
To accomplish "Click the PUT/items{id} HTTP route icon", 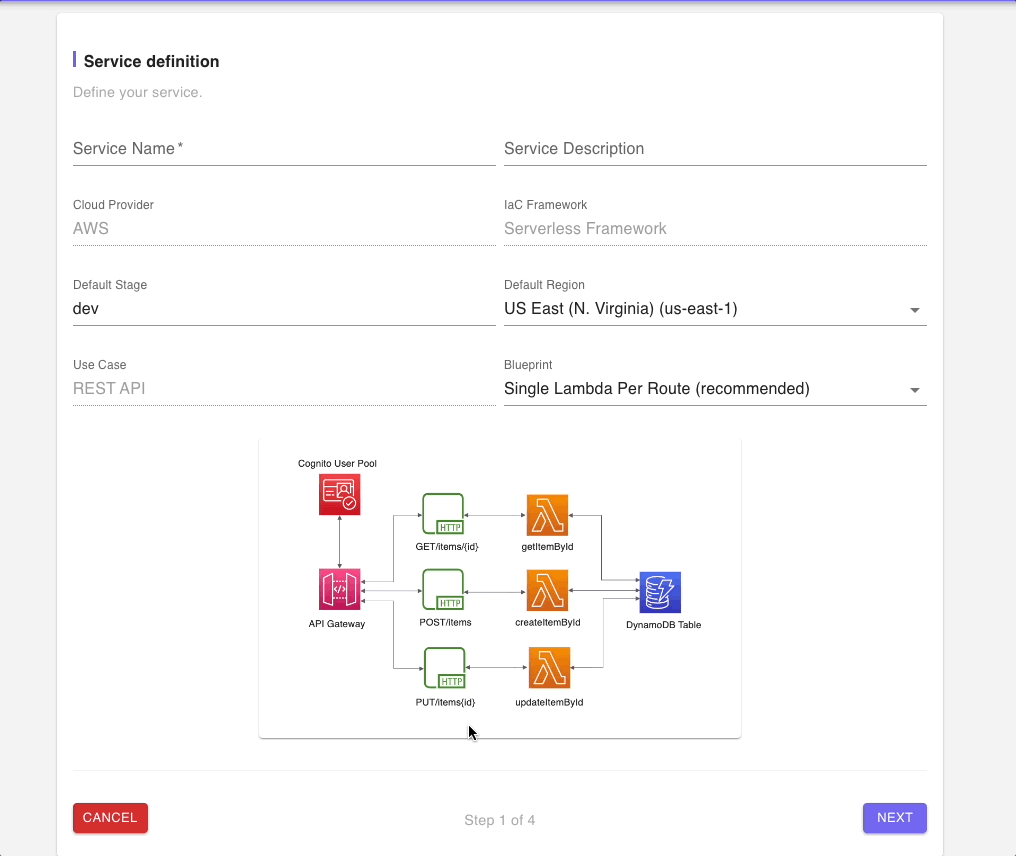I will (444, 668).
